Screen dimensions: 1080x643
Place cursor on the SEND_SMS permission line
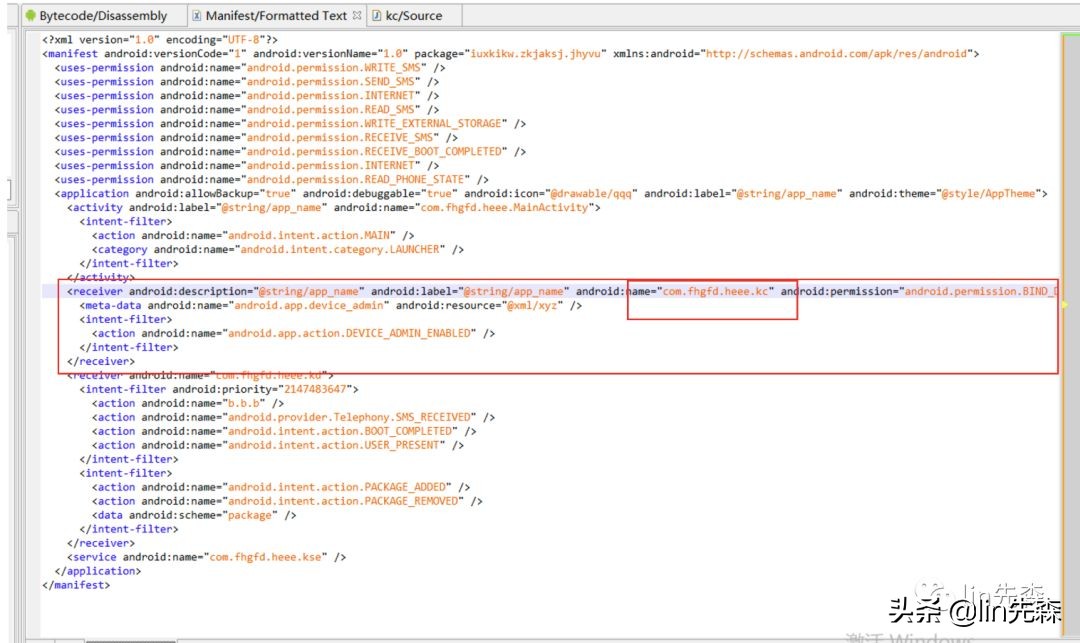(x=331, y=82)
